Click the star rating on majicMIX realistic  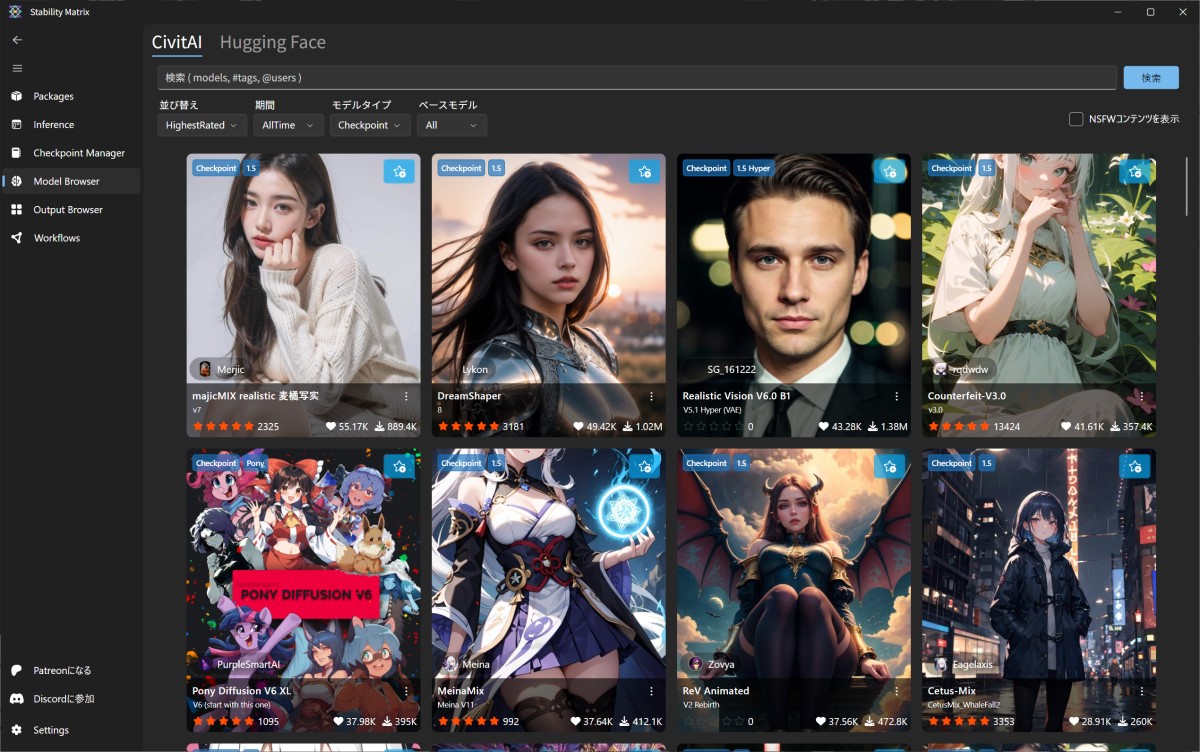[223, 426]
